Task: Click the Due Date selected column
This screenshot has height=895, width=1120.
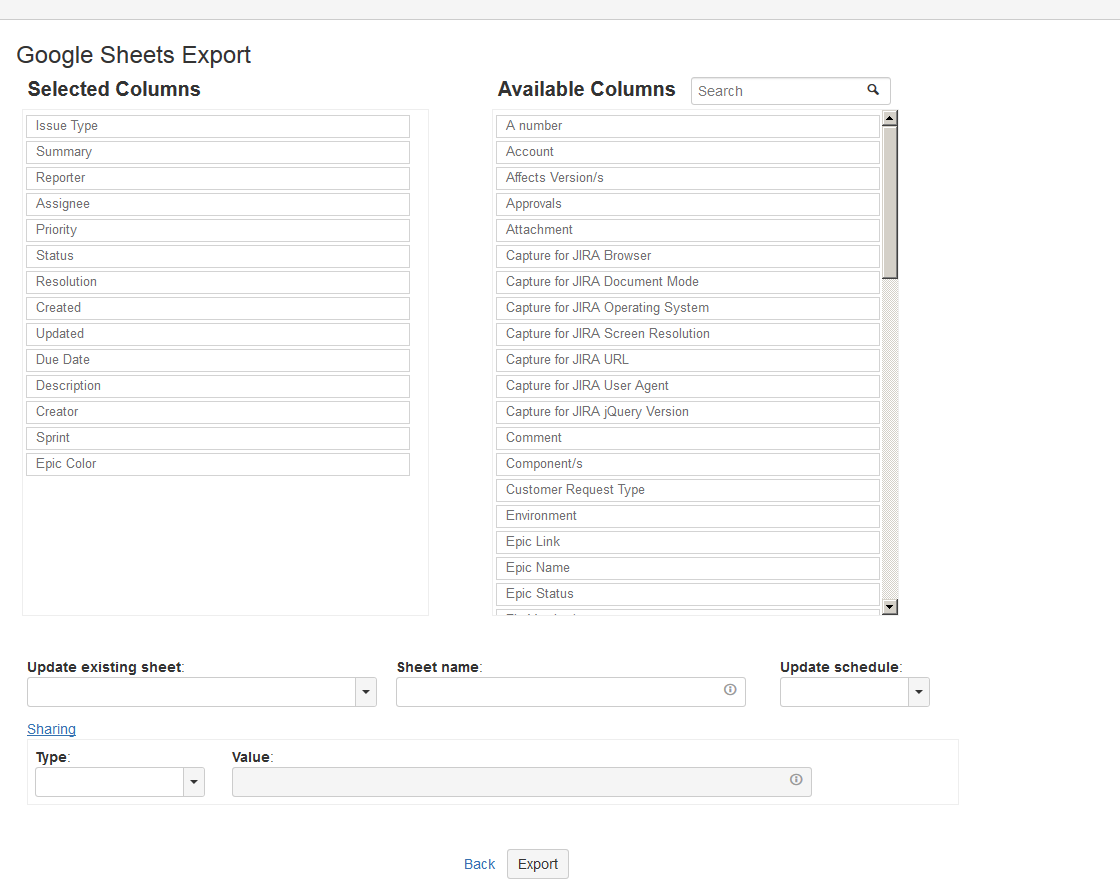Action: coord(218,360)
